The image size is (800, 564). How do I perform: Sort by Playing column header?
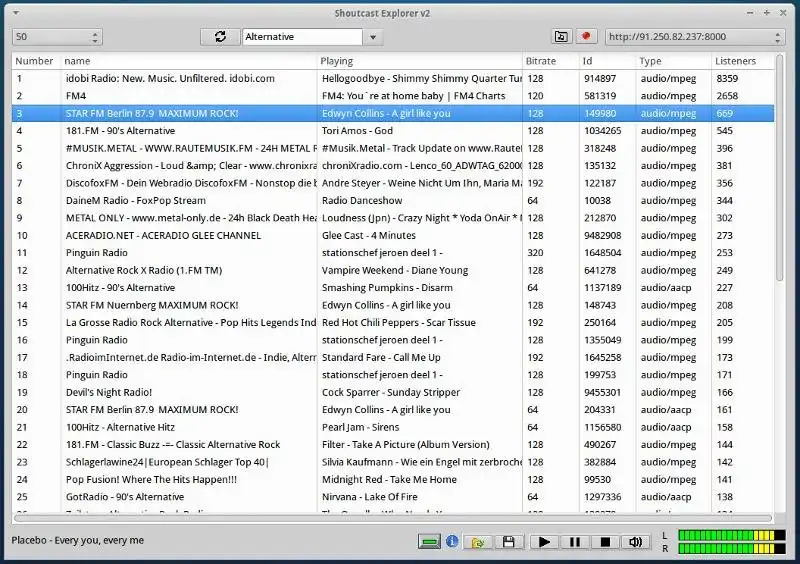click(420, 61)
